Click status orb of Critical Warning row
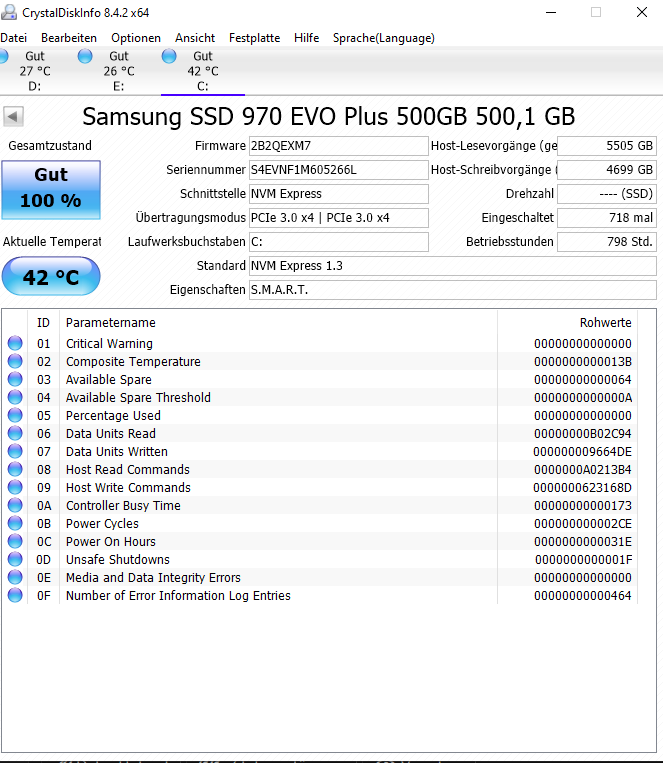The height and width of the screenshot is (763, 663). [x=15, y=343]
